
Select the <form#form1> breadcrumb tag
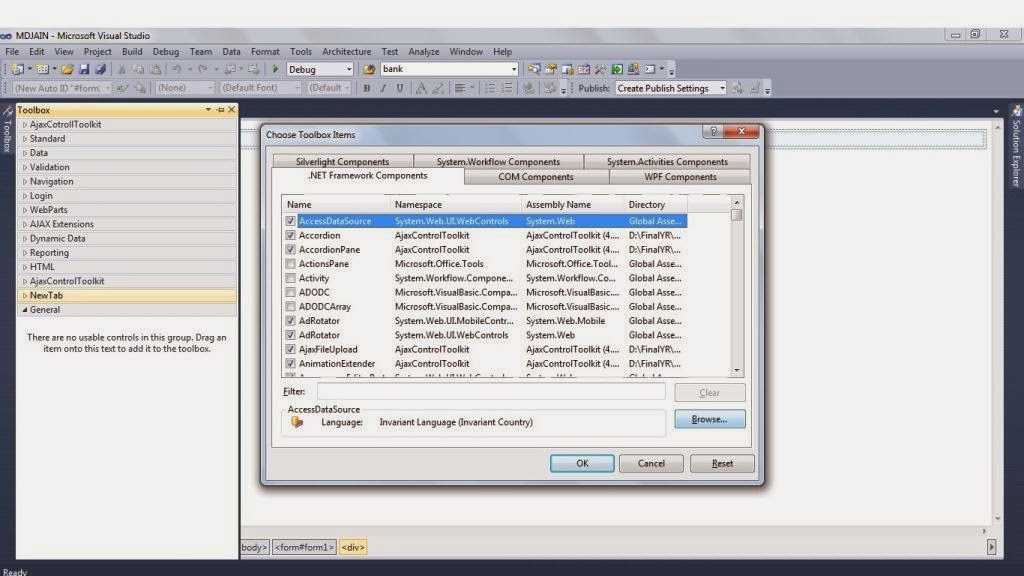pyautogui.click(x=304, y=547)
